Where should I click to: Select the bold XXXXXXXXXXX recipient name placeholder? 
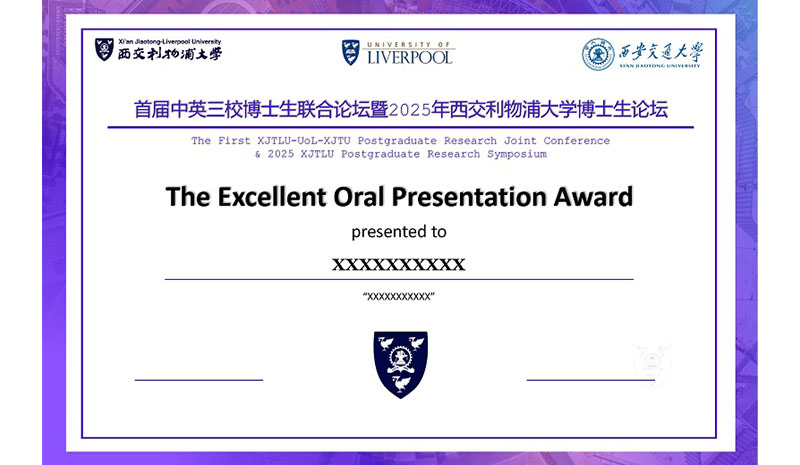(x=398, y=264)
